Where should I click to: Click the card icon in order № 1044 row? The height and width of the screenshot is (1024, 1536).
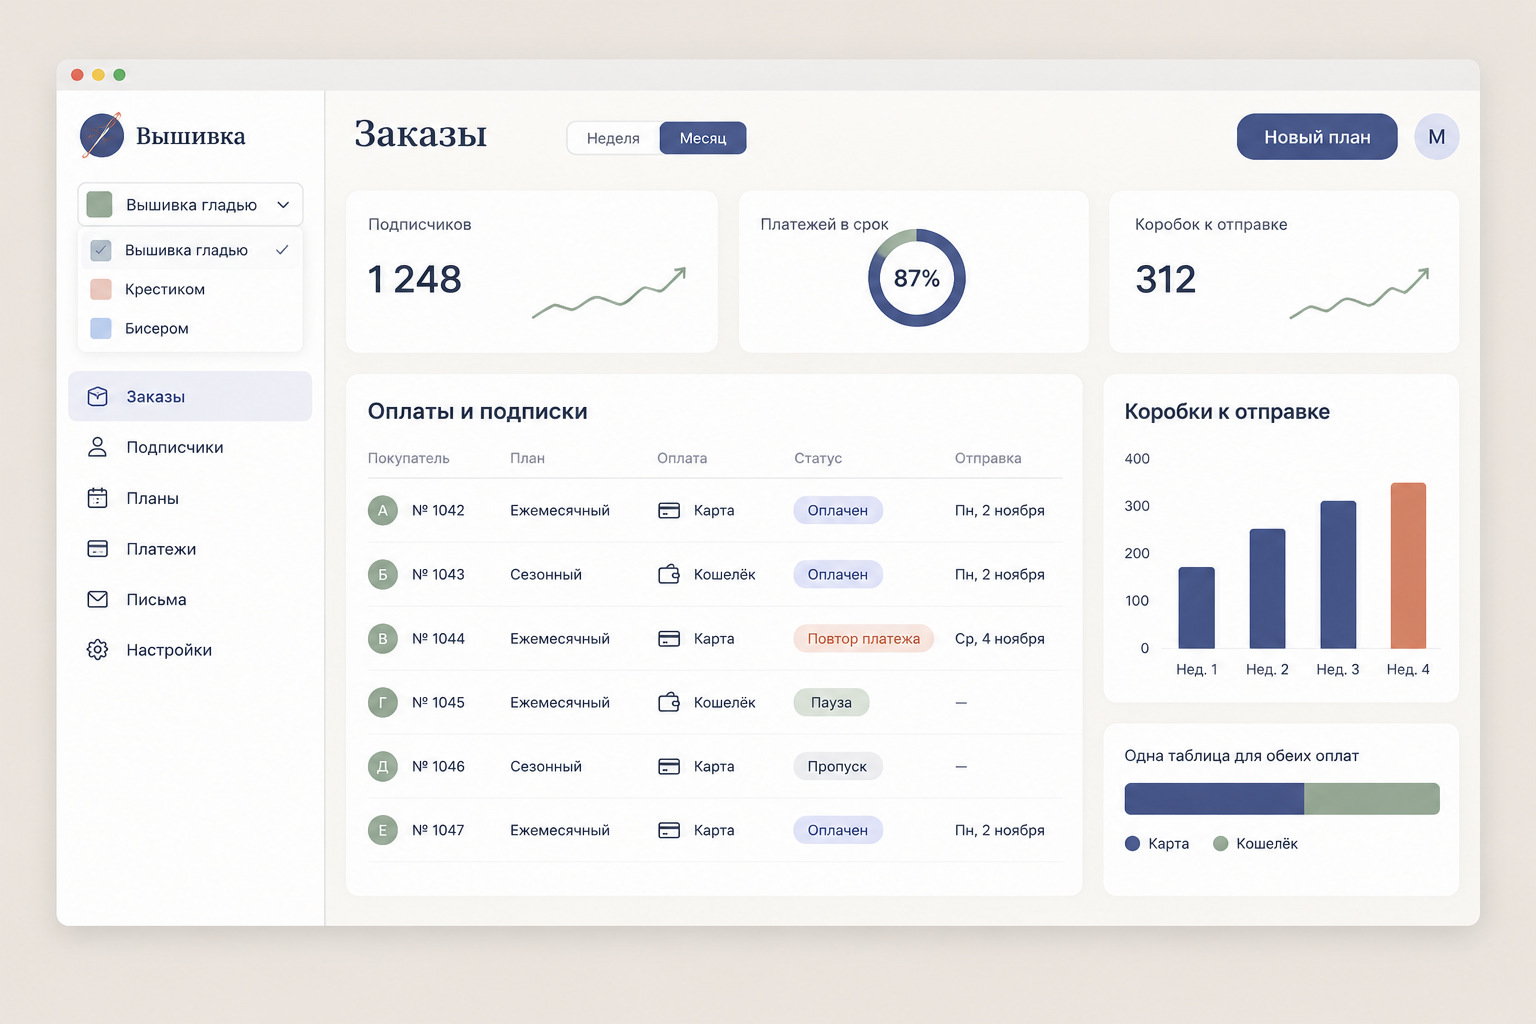(x=669, y=639)
